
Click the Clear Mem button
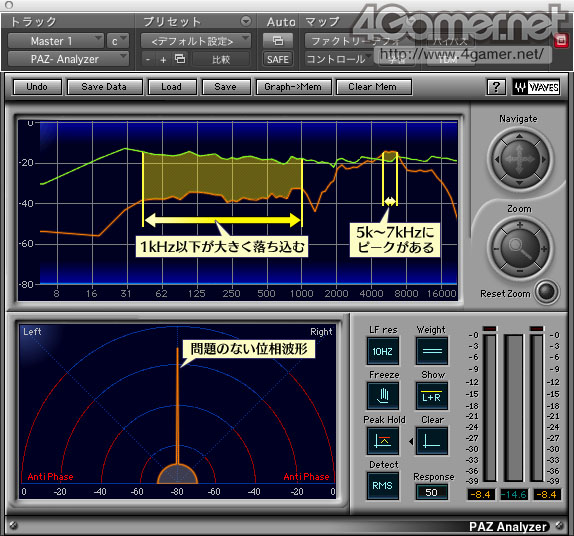coord(373,87)
